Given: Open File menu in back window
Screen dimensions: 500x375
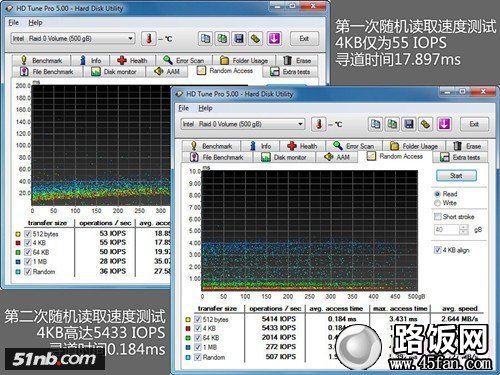Looking at the screenshot, I should pyautogui.click(x=14, y=22).
